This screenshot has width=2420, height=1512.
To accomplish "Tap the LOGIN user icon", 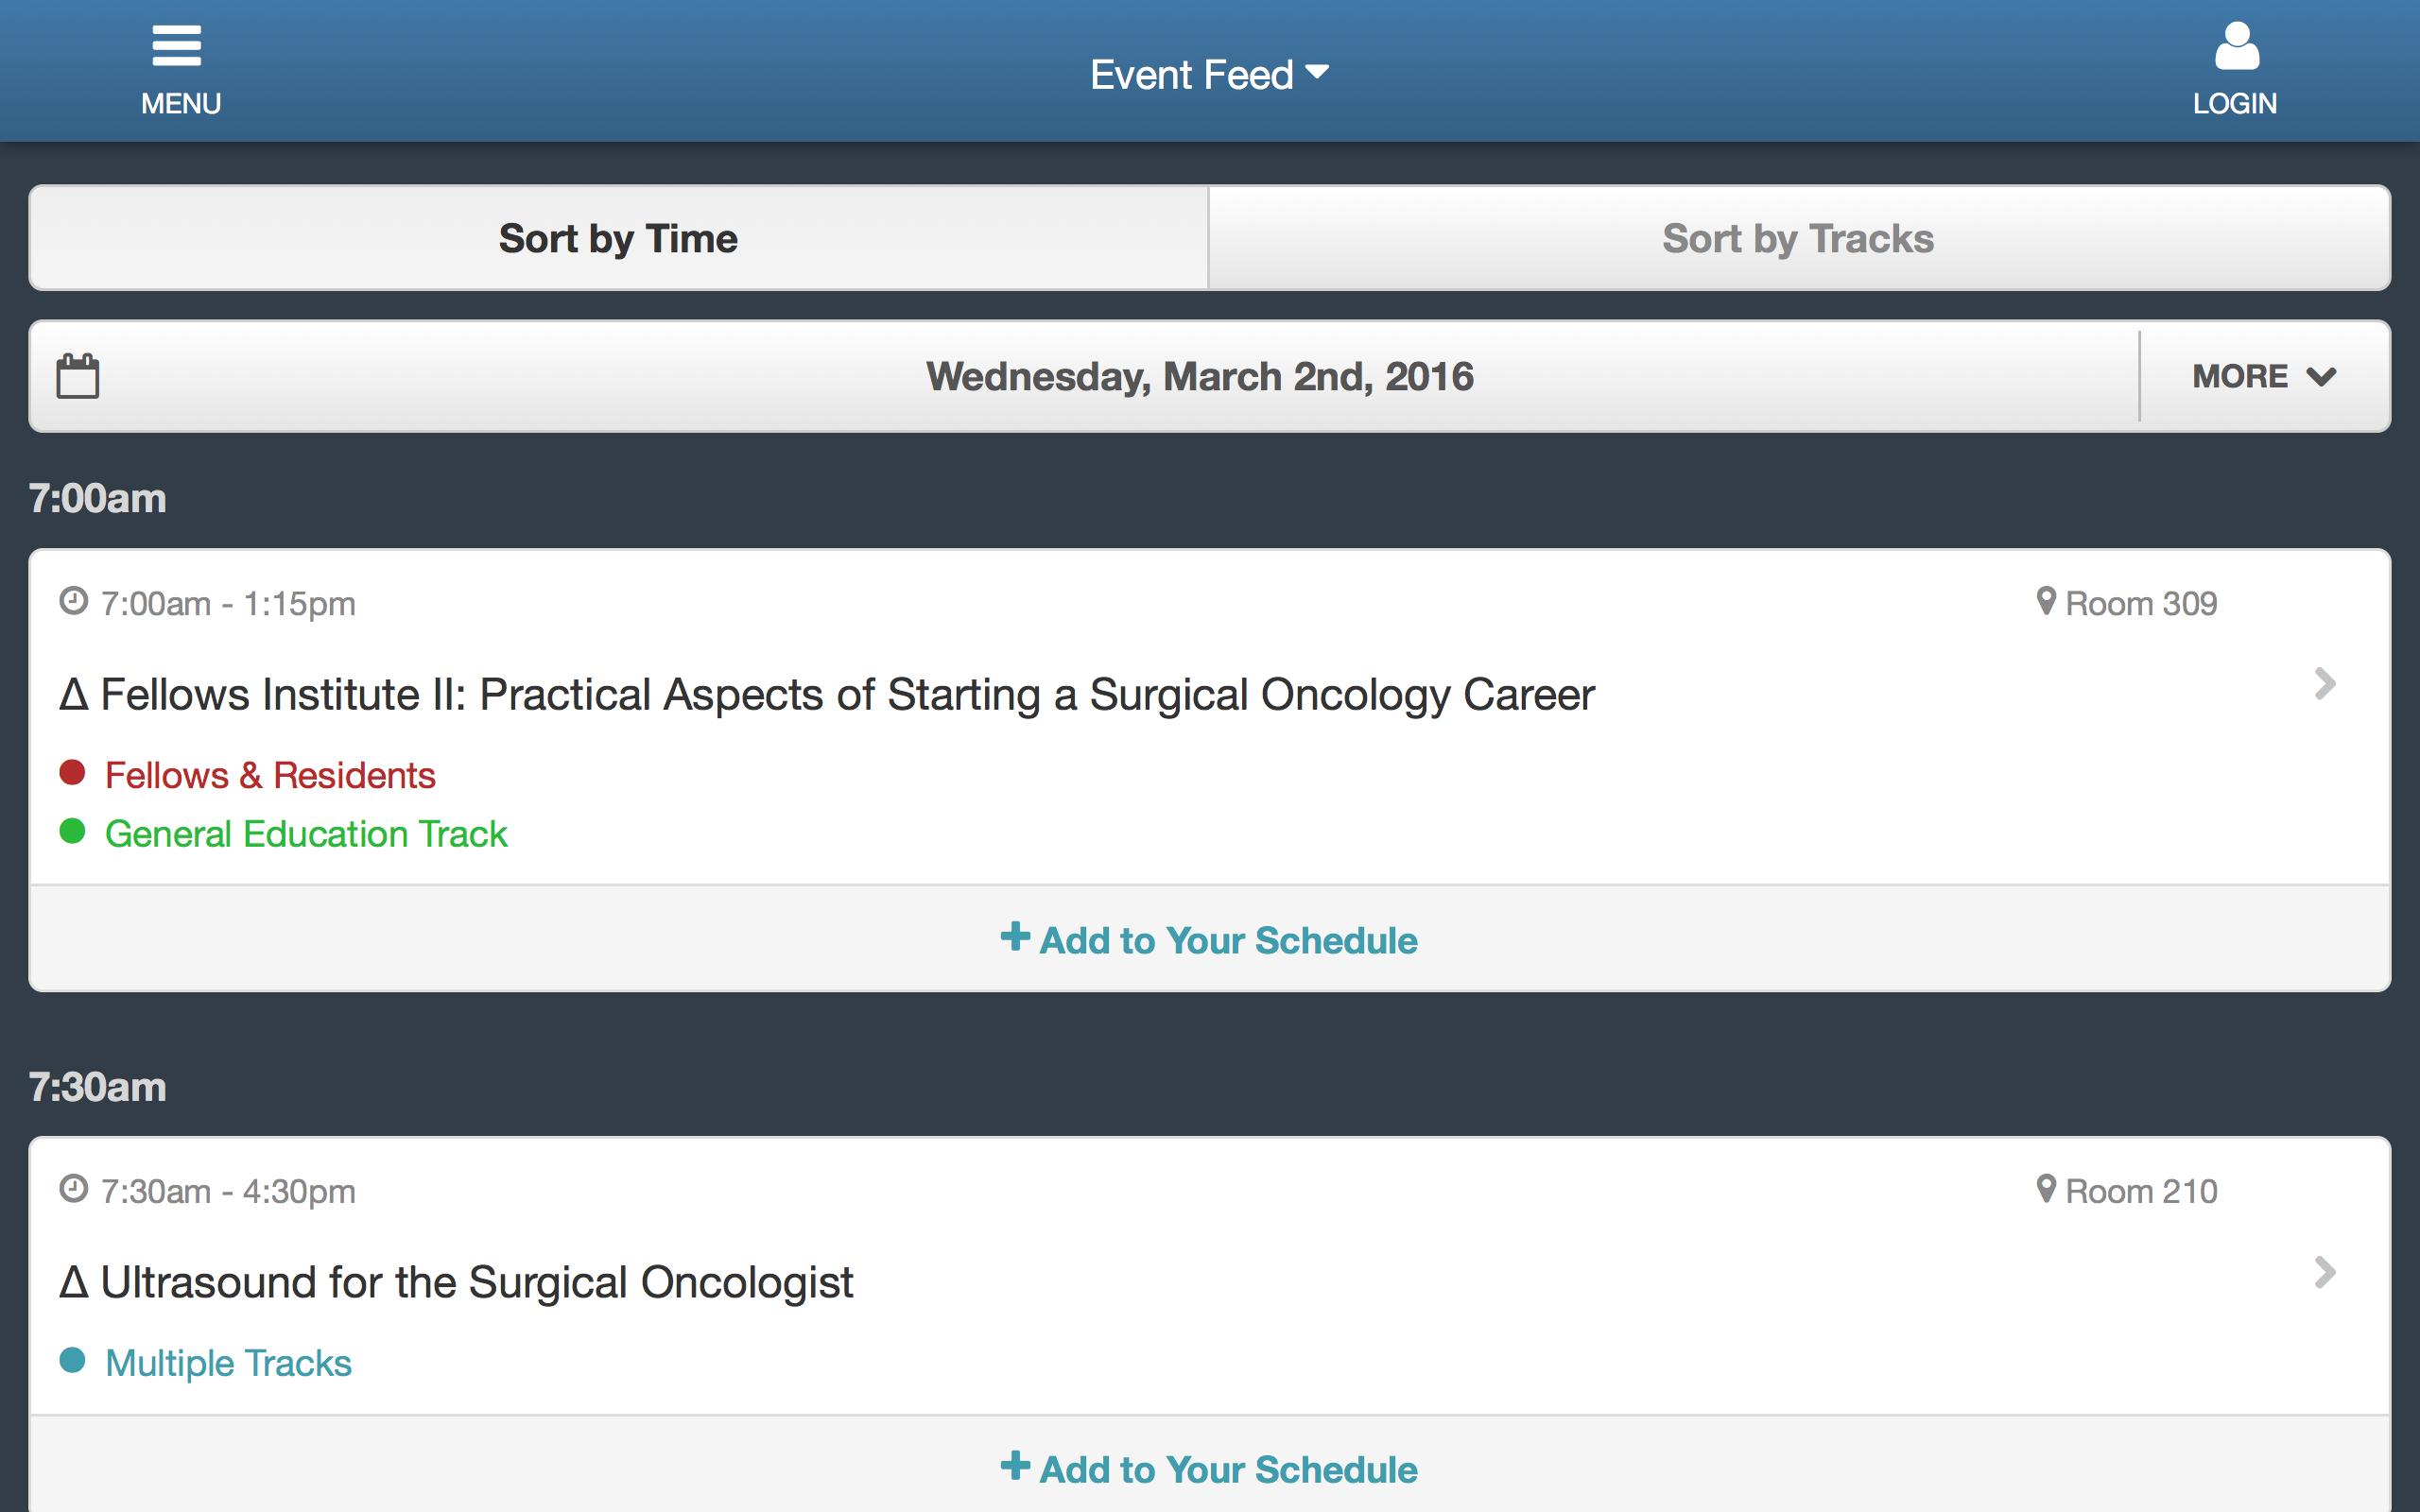I will coord(2237,46).
